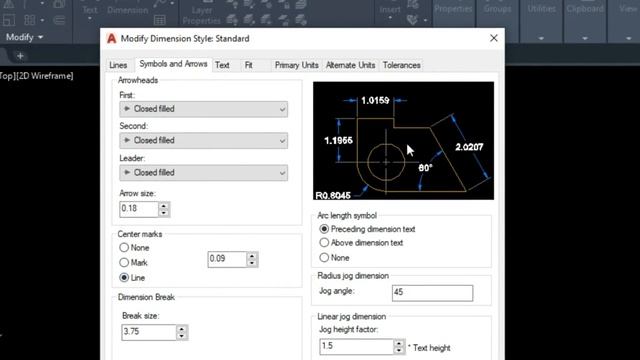Switch to the Symbols and Arrows tab
640x360 pixels.
(x=173, y=64)
